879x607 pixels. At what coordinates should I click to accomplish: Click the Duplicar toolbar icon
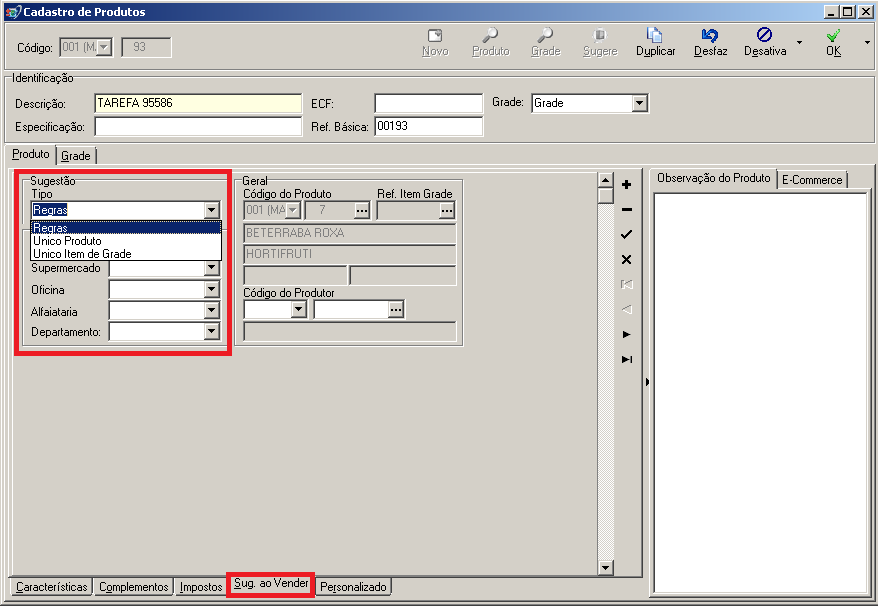click(655, 35)
